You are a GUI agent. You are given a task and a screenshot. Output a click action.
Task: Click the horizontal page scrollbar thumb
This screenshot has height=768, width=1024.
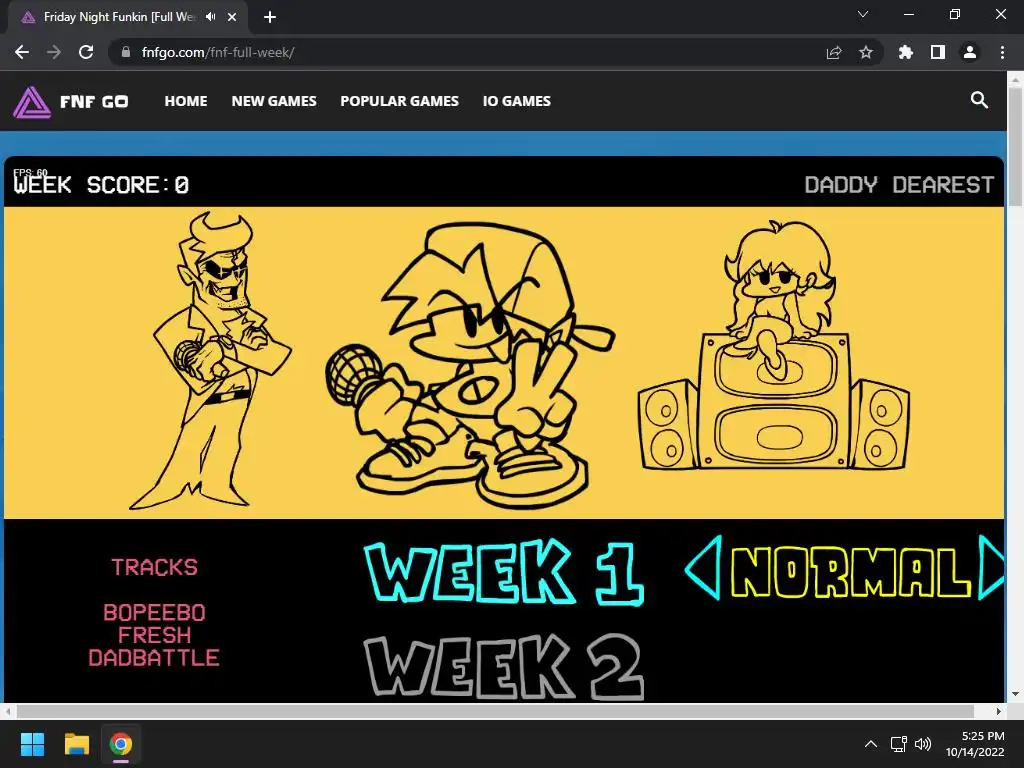(x=495, y=711)
